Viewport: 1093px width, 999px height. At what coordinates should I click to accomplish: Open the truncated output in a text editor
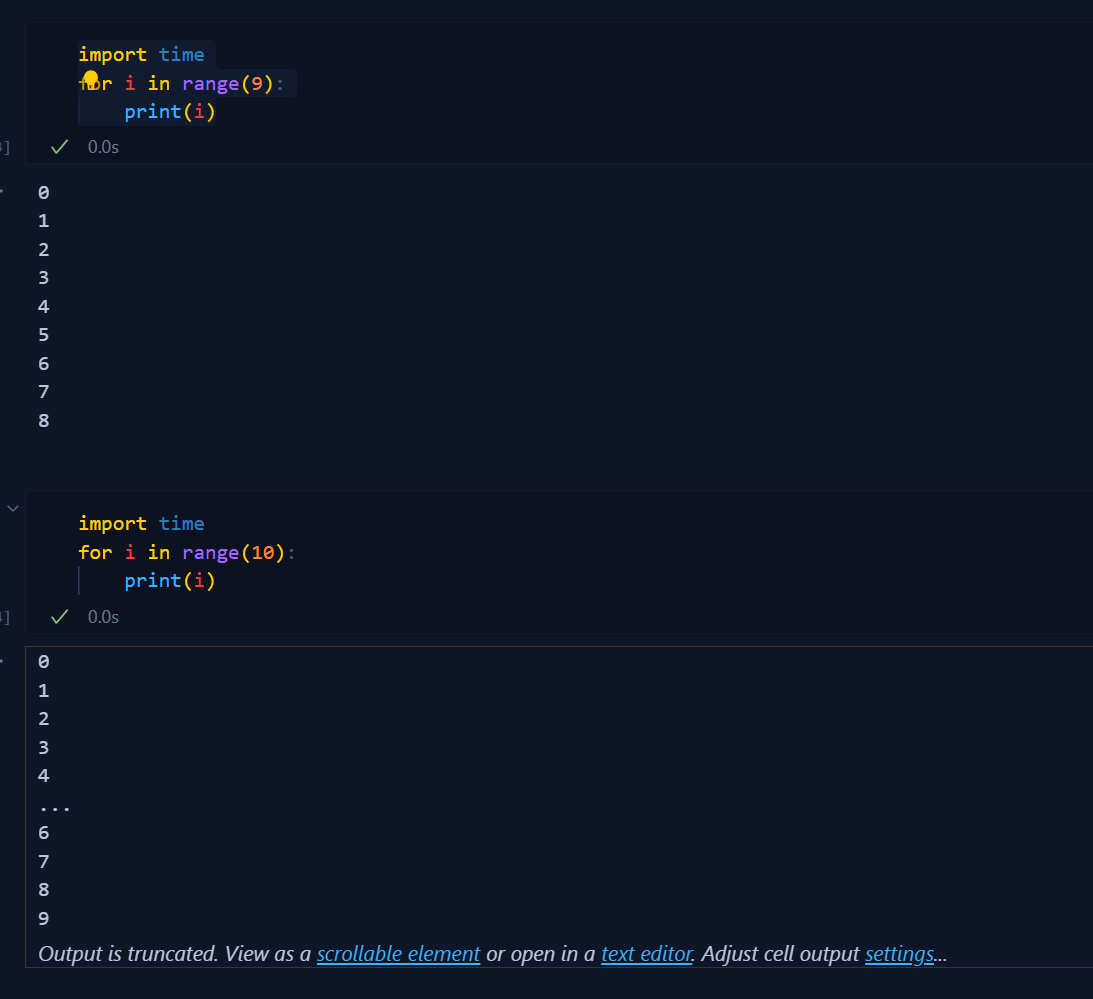coord(646,954)
